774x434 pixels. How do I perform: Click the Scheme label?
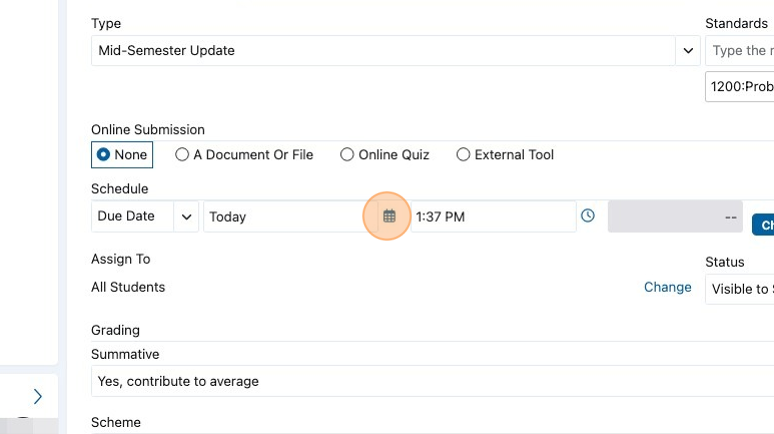(116, 422)
